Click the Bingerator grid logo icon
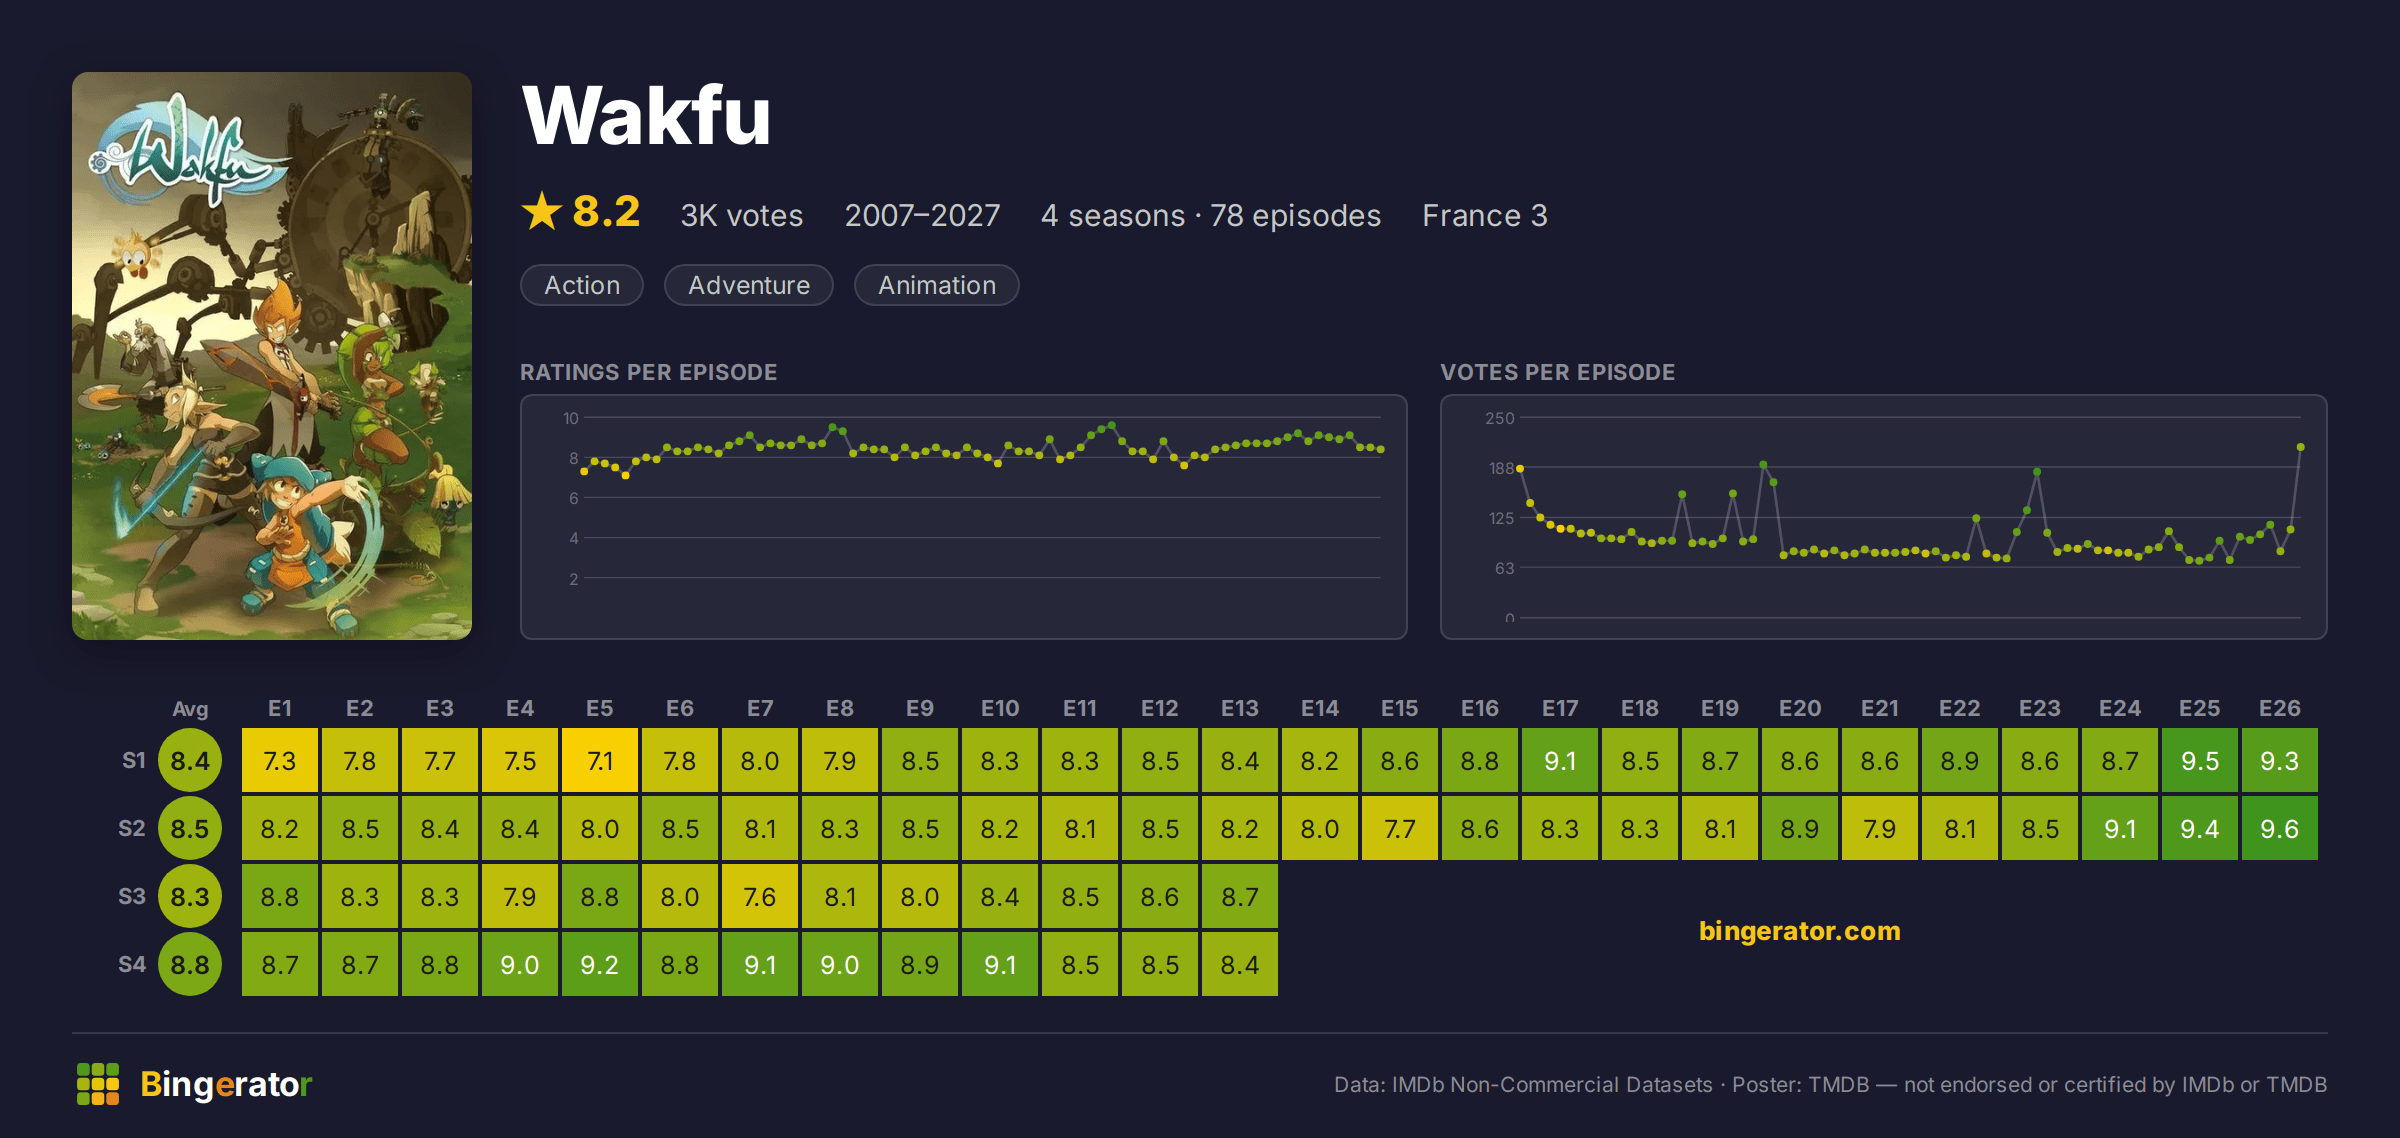Screen dimensions: 2400x1138 tap(98, 1084)
